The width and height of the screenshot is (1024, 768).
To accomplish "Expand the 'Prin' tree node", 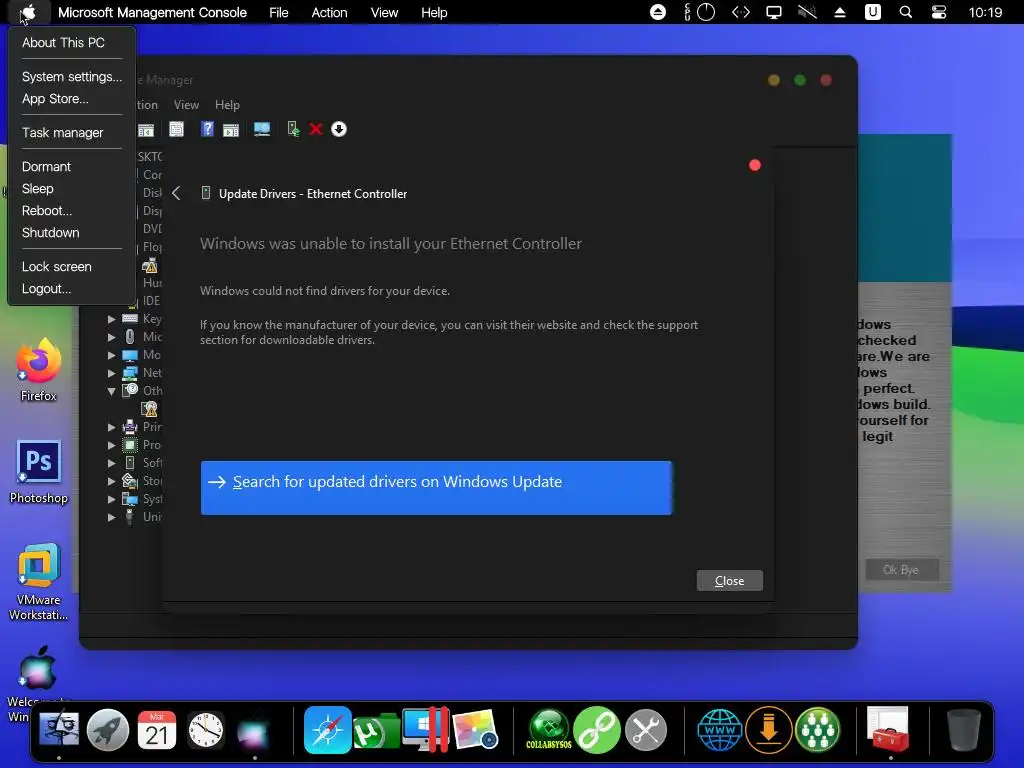I will coord(112,427).
